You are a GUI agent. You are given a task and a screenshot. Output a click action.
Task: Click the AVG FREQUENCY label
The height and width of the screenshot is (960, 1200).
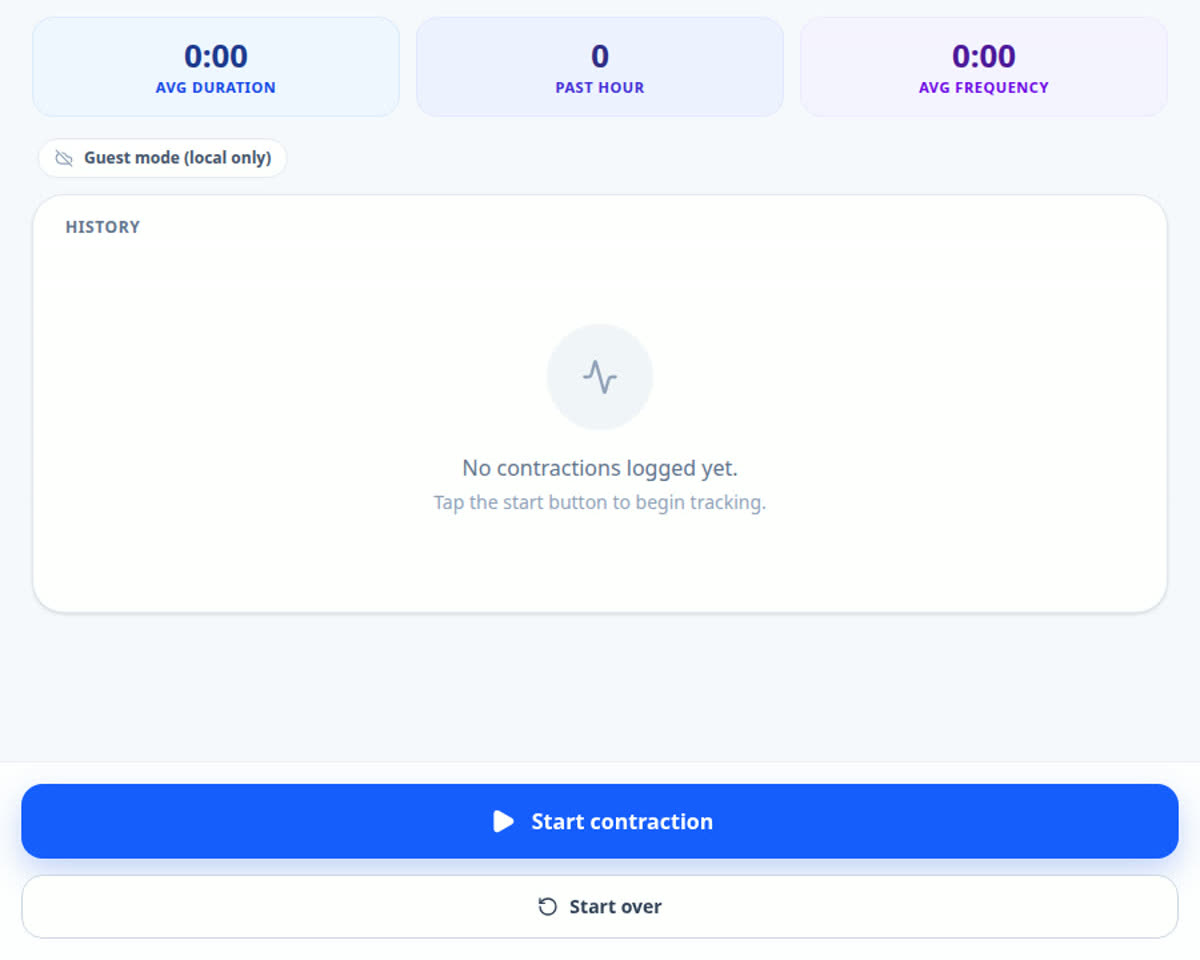coord(984,88)
